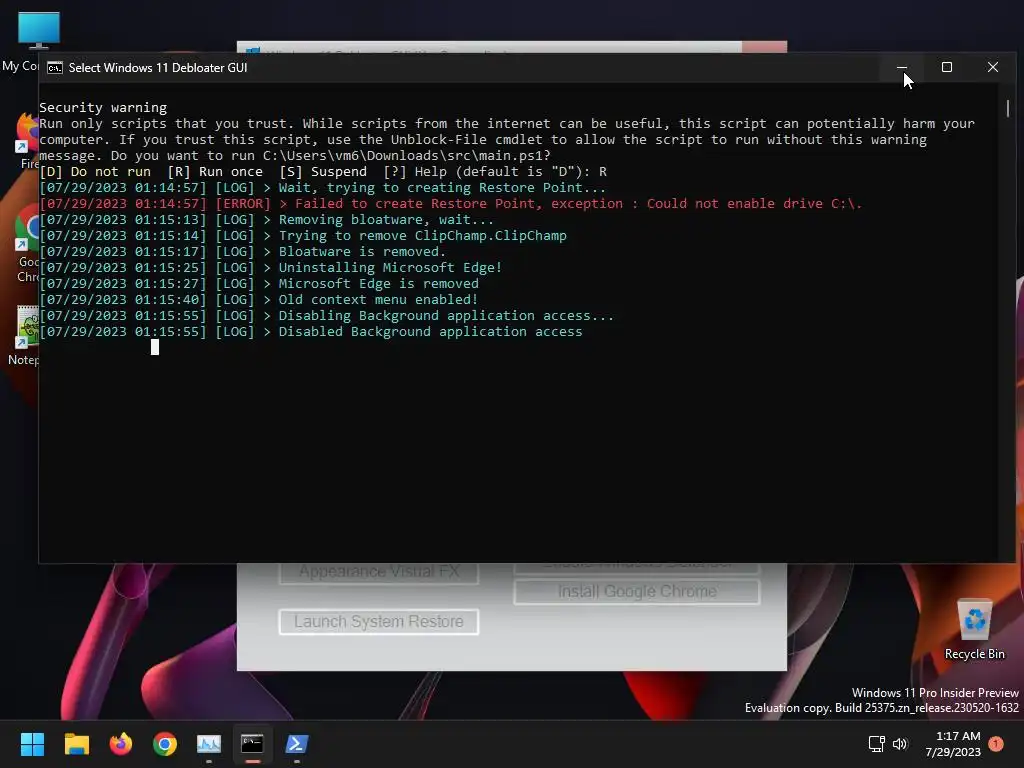Open the Recycle Bin desktop icon
1024x768 pixels.
point(974,629)
